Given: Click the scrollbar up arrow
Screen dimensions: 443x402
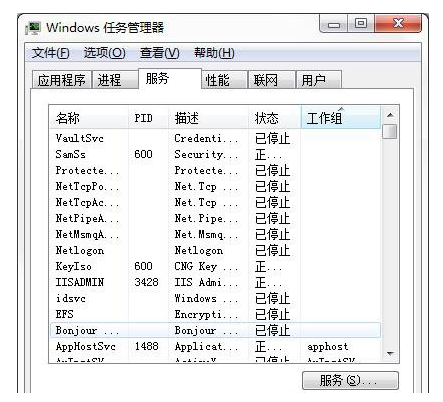Looking at the screenshot, I should 390,115.
